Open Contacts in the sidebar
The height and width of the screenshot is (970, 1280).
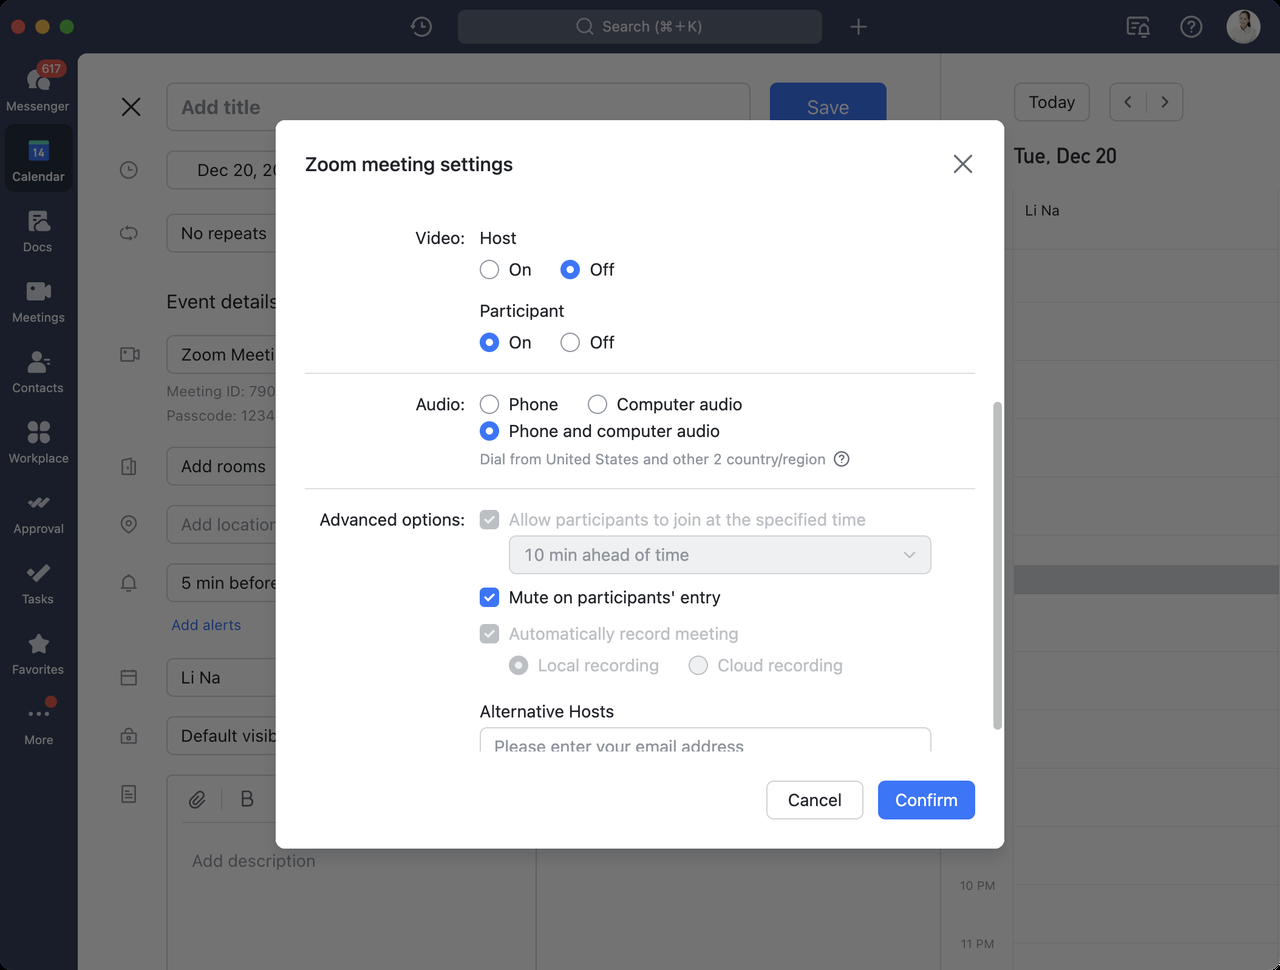pos(38,370)
